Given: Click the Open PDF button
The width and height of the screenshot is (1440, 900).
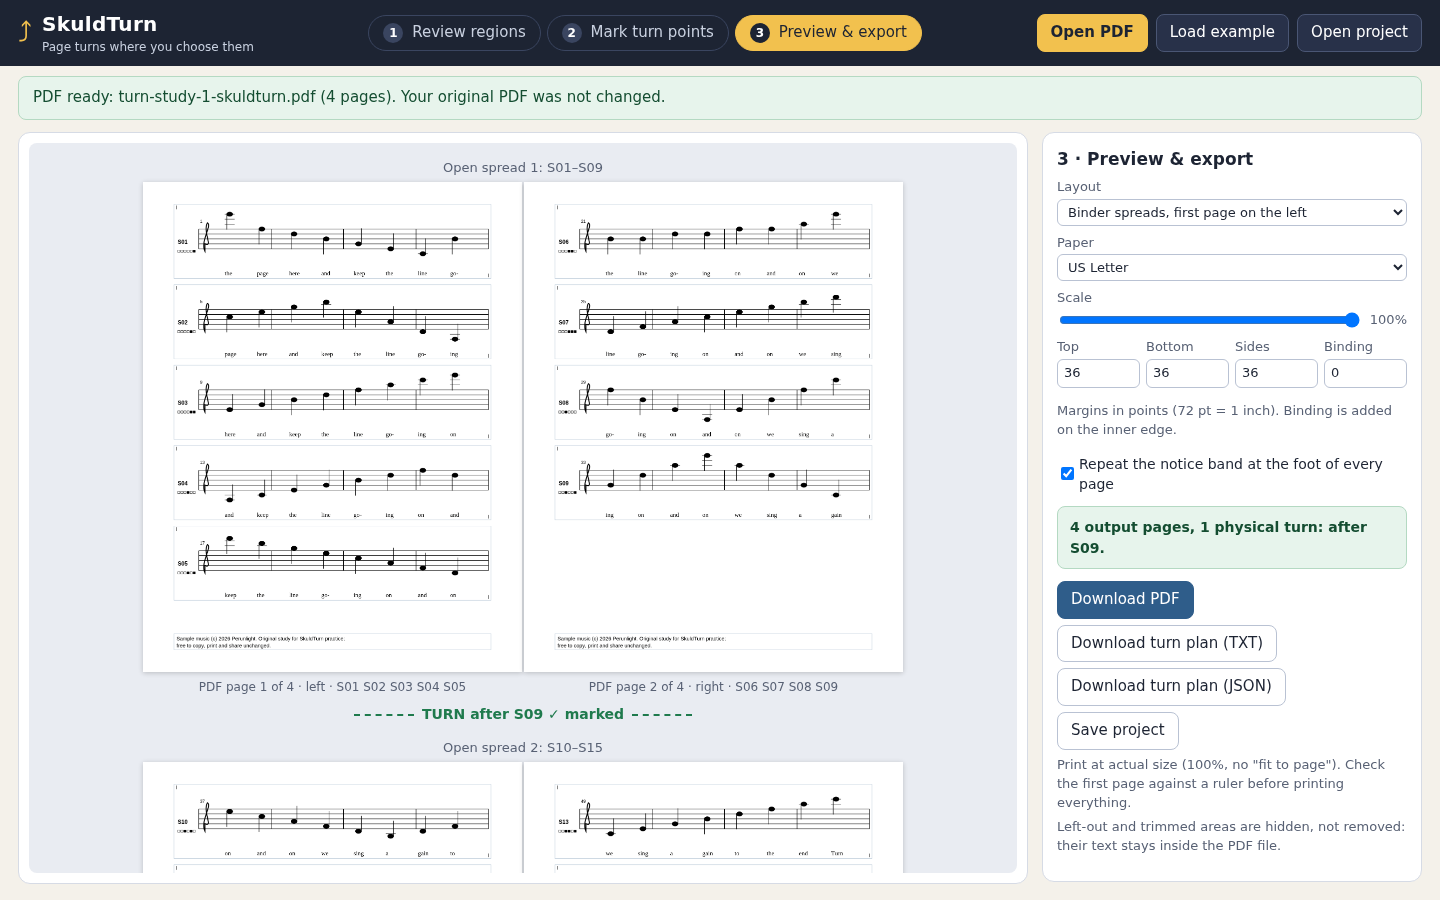Looking at the screenshot, I should [x=1092, y=33].
